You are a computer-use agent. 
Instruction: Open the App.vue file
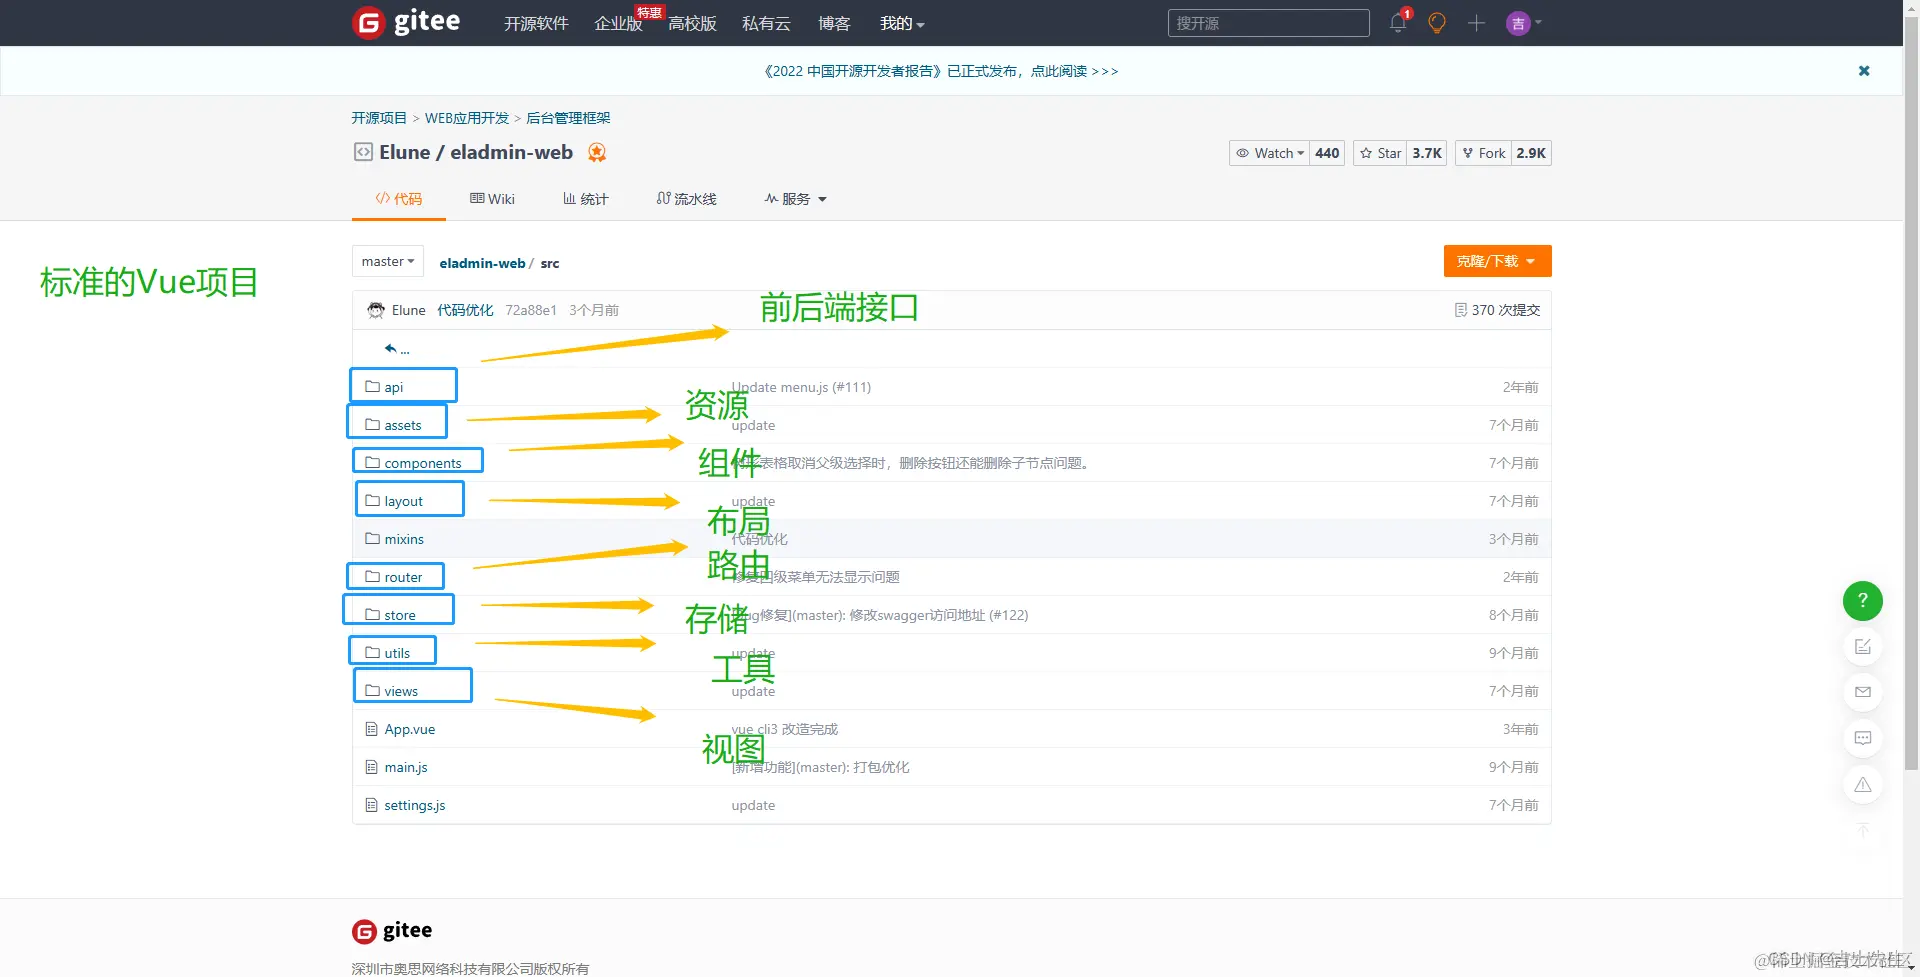point(410,729)
